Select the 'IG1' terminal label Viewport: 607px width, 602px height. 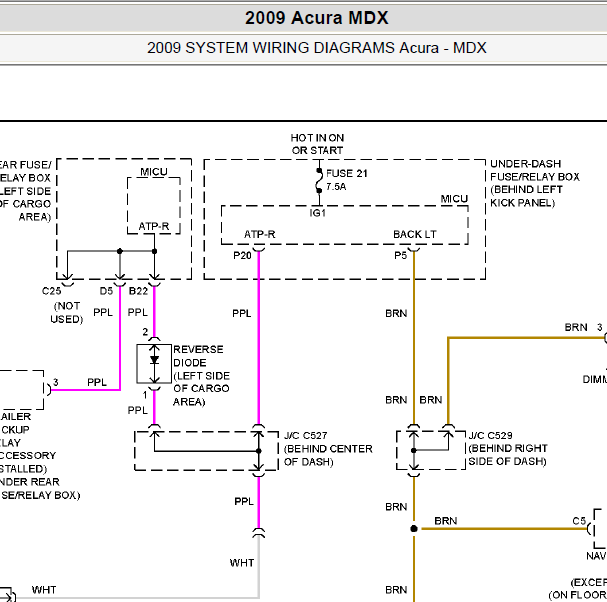(x=317, y=213)
